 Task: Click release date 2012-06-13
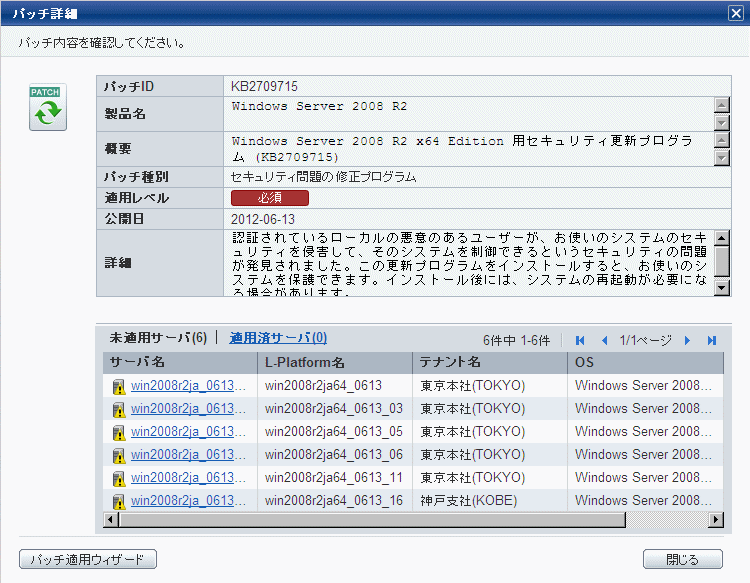click(263, 219)
